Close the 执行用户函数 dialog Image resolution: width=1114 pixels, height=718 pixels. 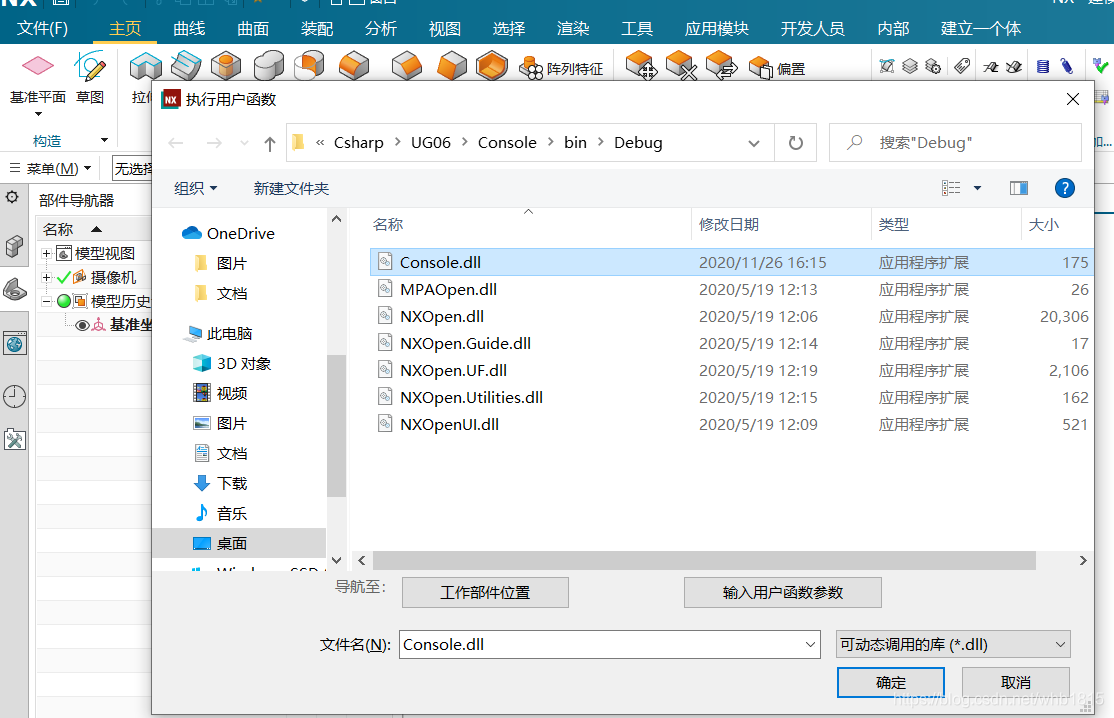[1073, 99]
